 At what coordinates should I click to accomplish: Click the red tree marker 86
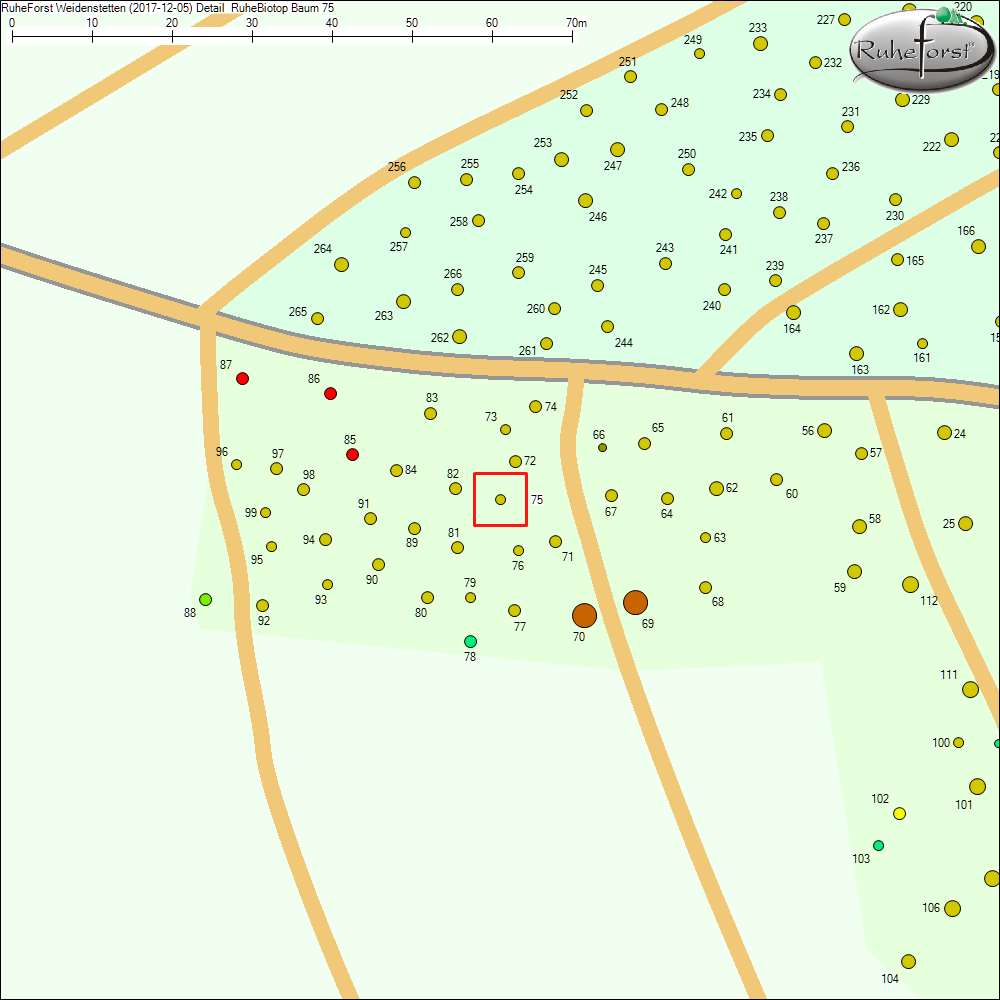pyautogui.click(x=331, y=393)
